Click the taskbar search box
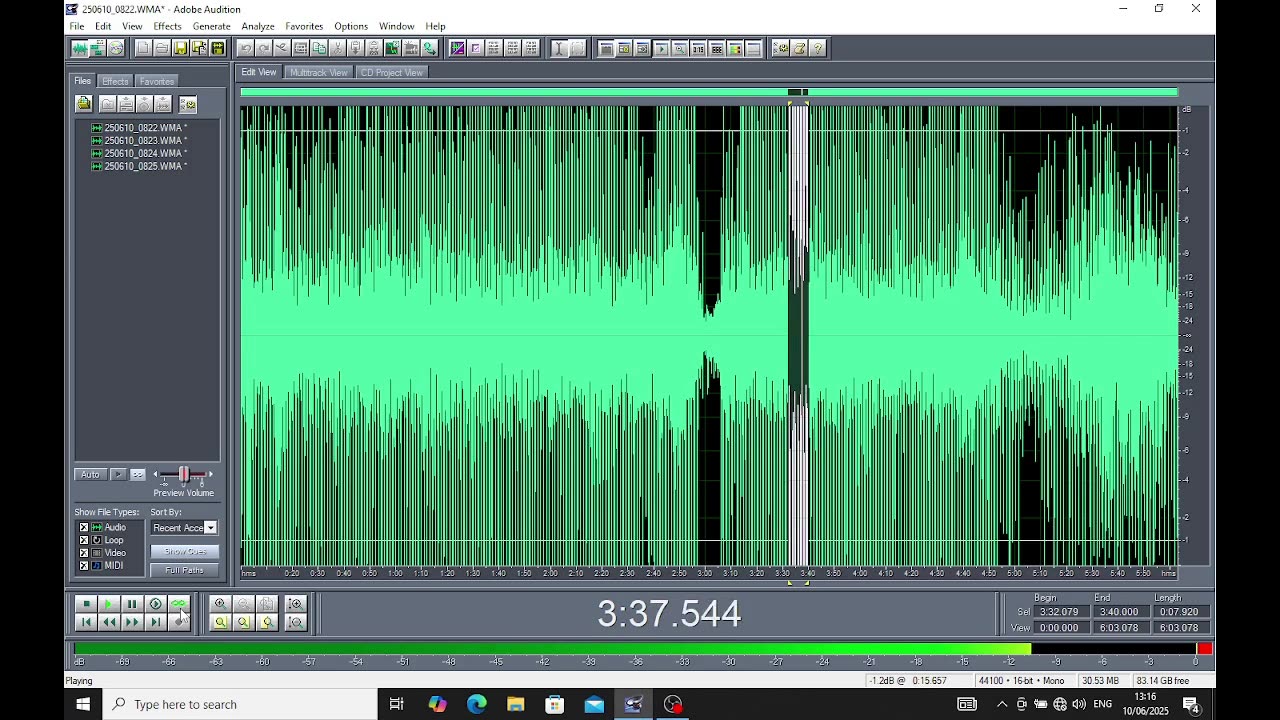1280x720 pixels. click(240, 704)
